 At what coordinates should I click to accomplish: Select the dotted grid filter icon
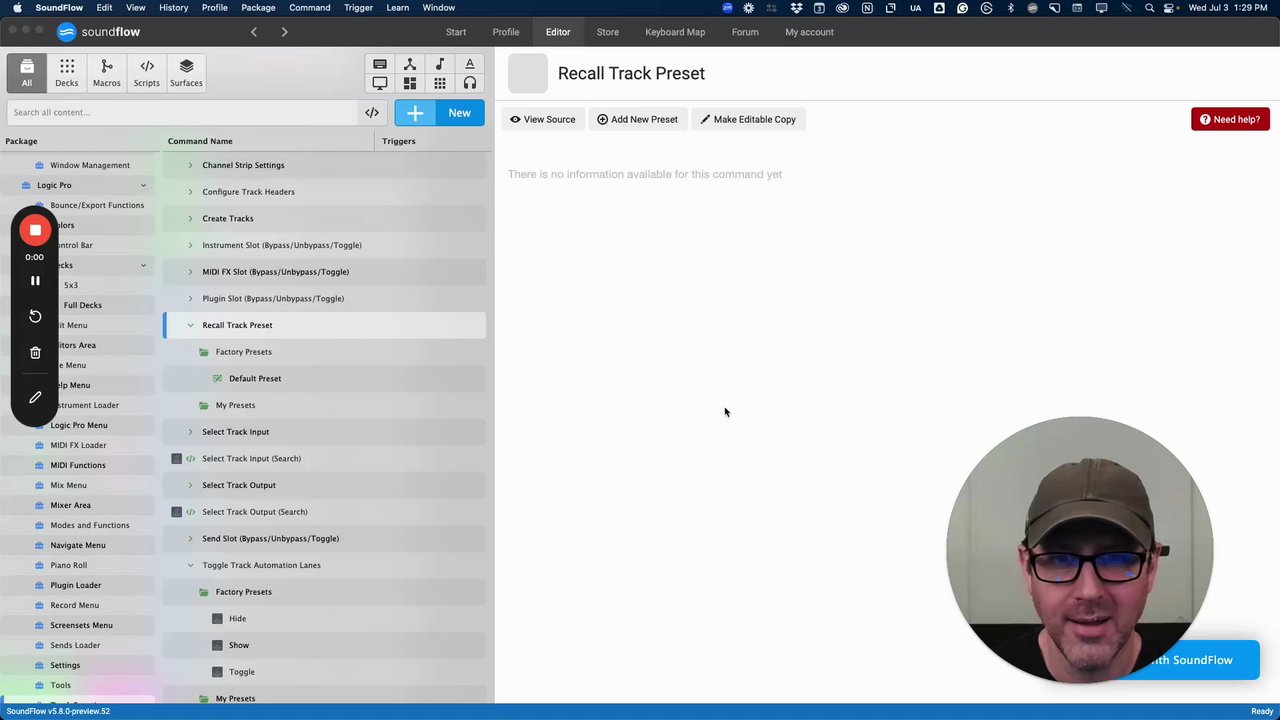point(440,83)
